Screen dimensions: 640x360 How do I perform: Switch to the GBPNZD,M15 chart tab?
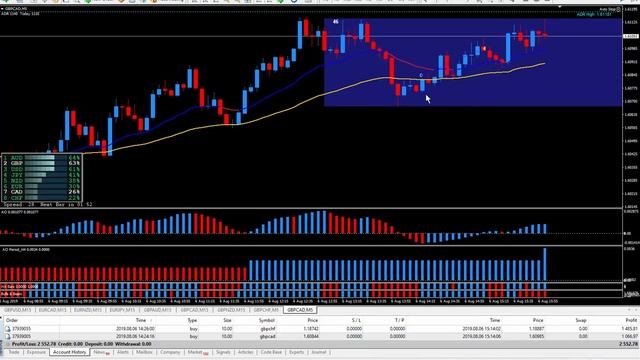pos(231,310)
